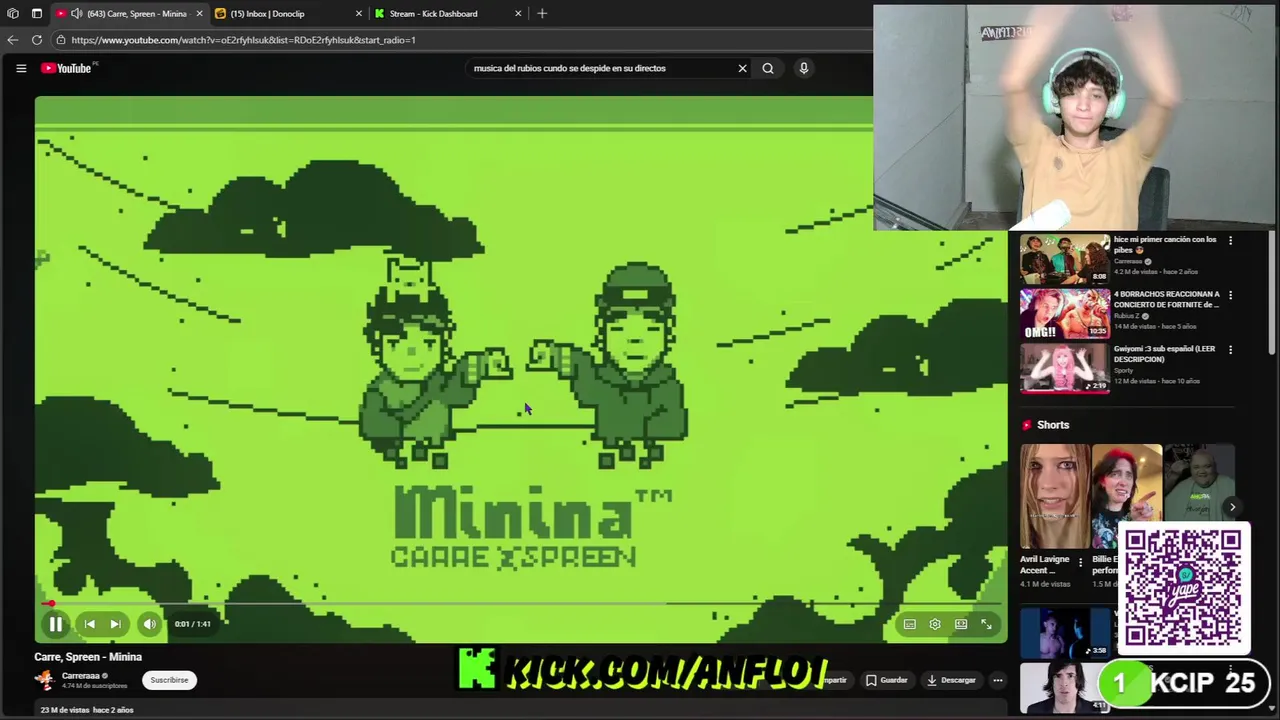Go to YouTube home via logo
This screenshot has height=720, width=1280.
click(x=67, y=68)
